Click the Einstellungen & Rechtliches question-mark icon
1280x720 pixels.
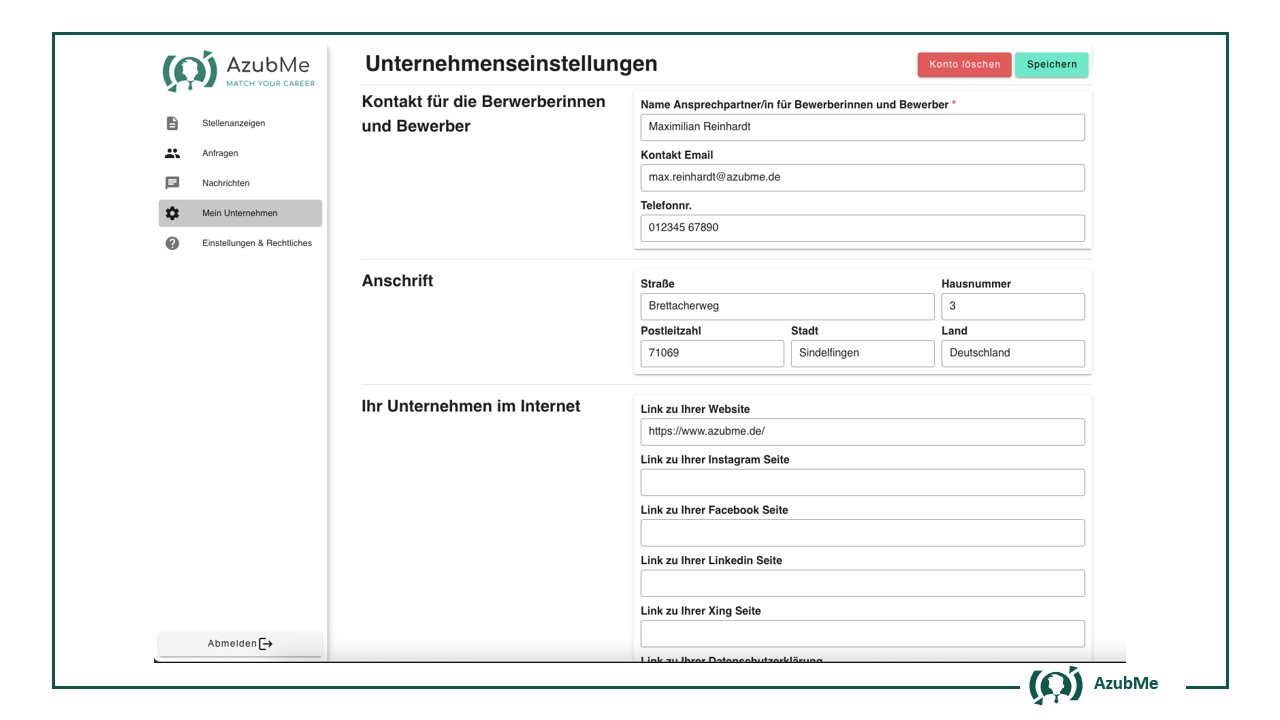(172, 243)
